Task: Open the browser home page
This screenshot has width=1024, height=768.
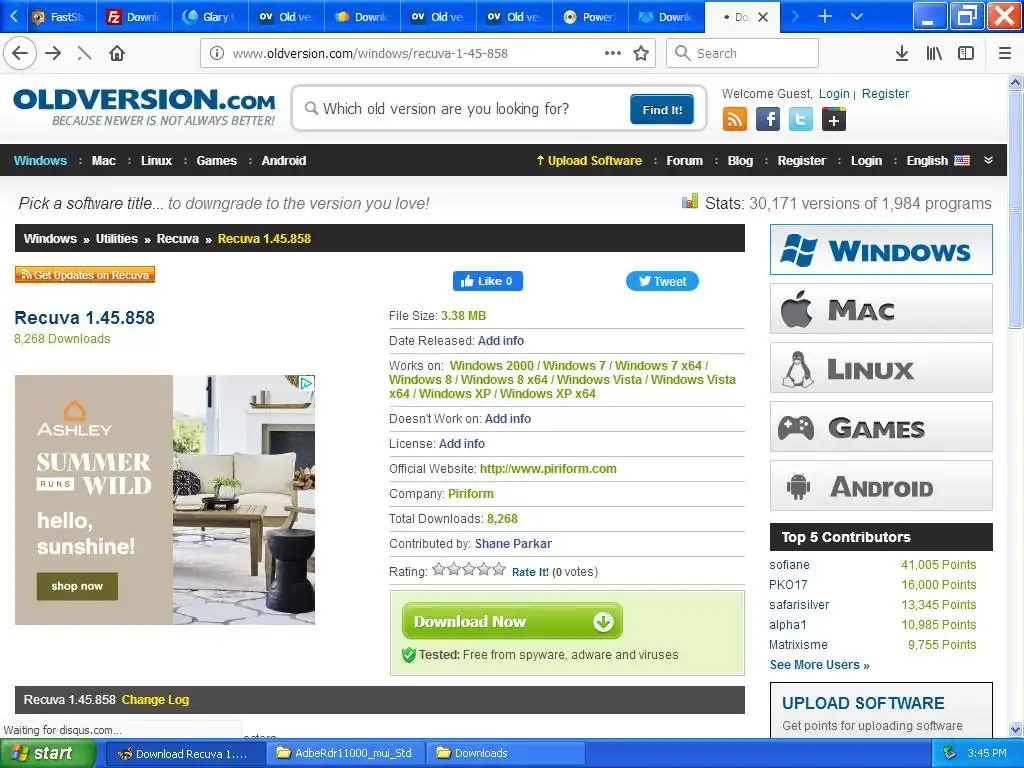Action: click(117, 54)
